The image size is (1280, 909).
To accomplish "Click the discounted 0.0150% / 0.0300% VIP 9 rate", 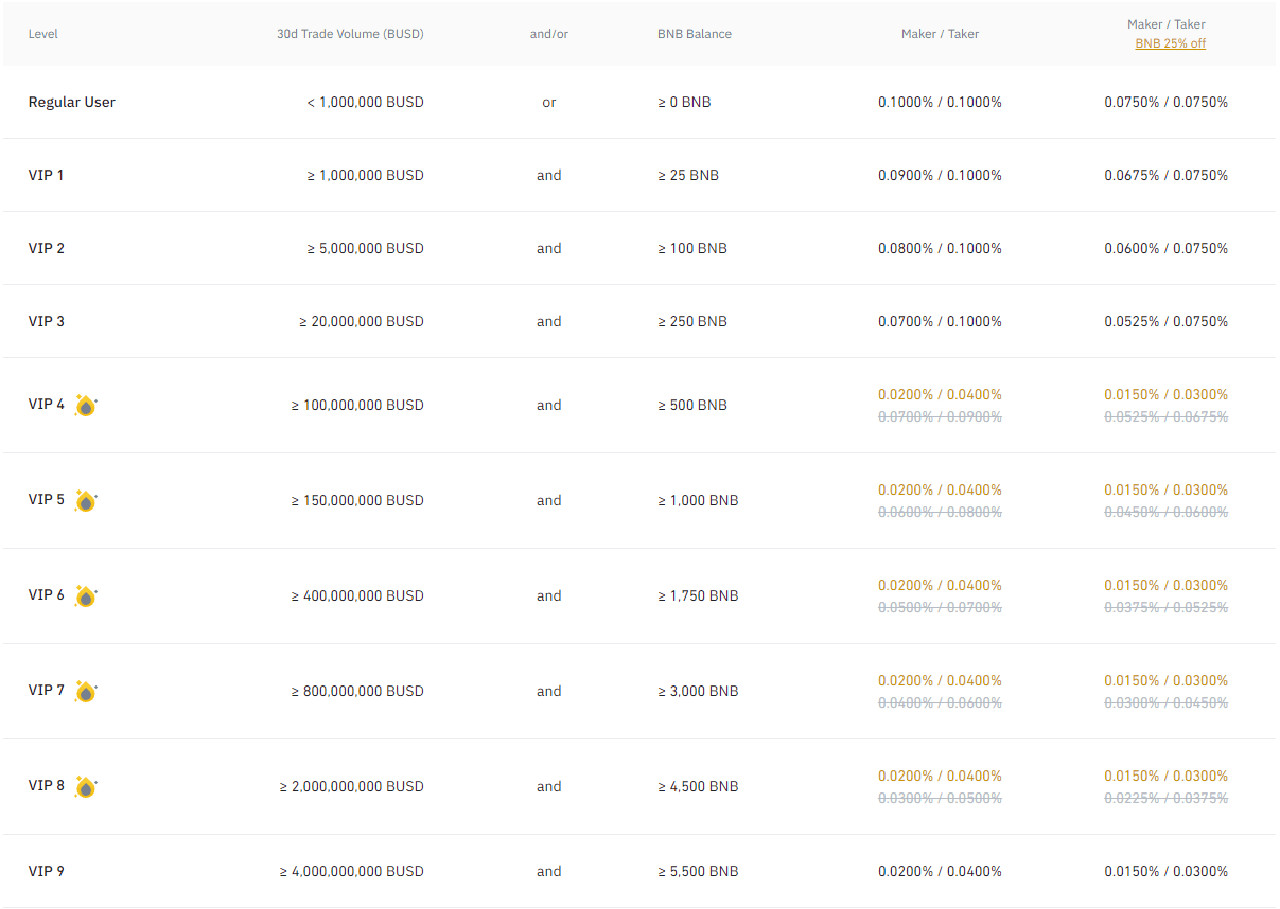I will [x=1166, y=871].
